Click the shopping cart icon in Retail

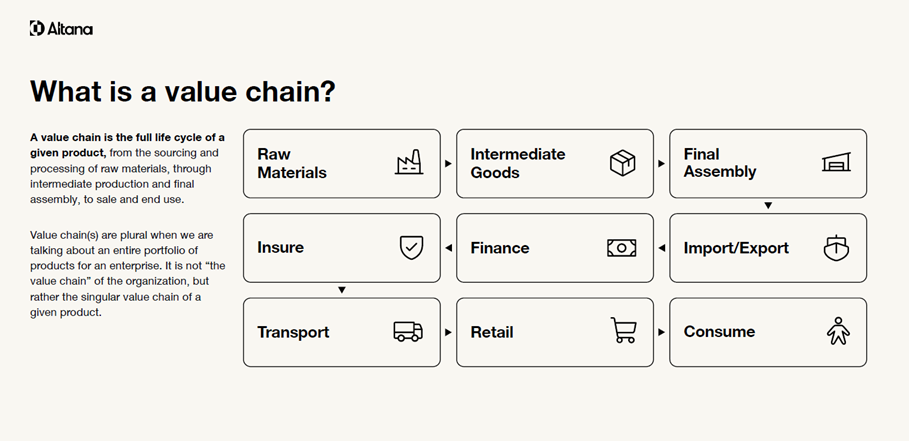pos(624,330)
